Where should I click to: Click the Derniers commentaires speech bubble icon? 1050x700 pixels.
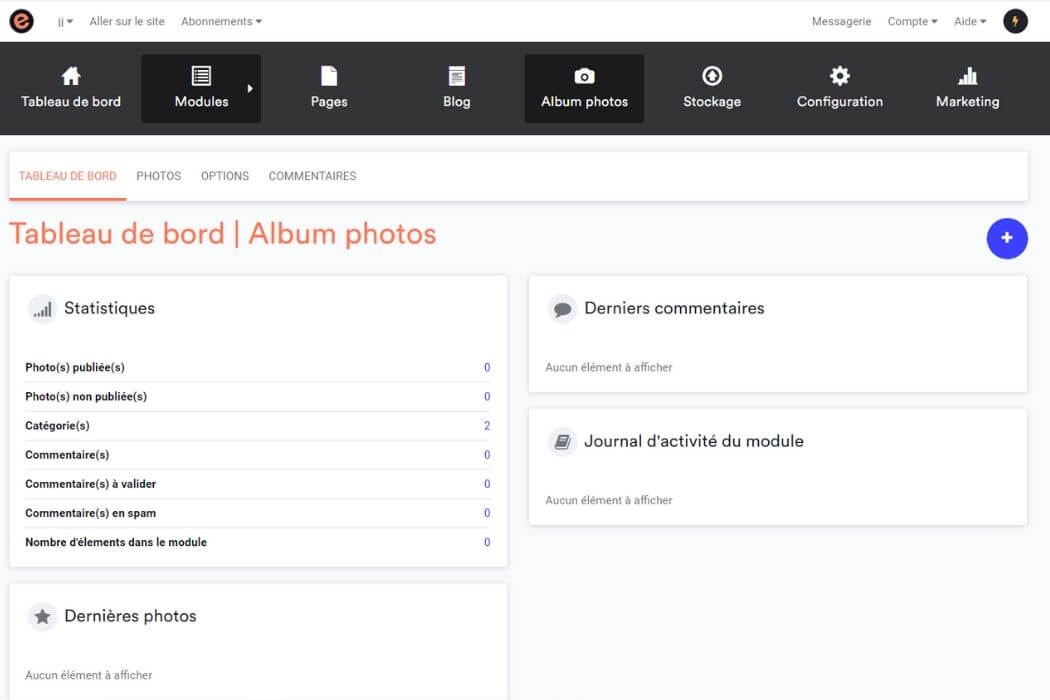[x=561, y=308]
